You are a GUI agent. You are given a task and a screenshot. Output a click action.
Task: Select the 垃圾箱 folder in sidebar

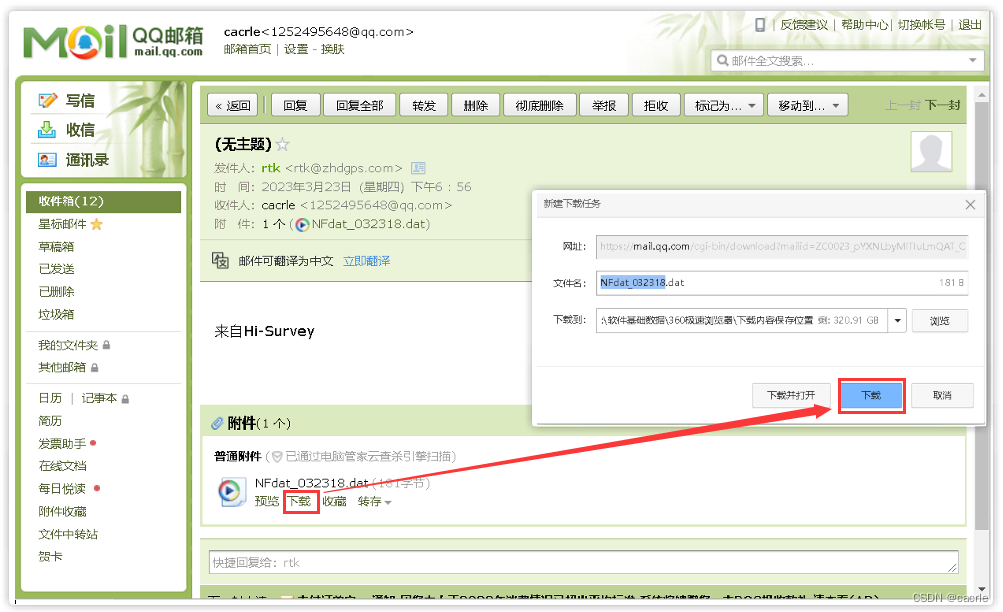coord(57,314)
